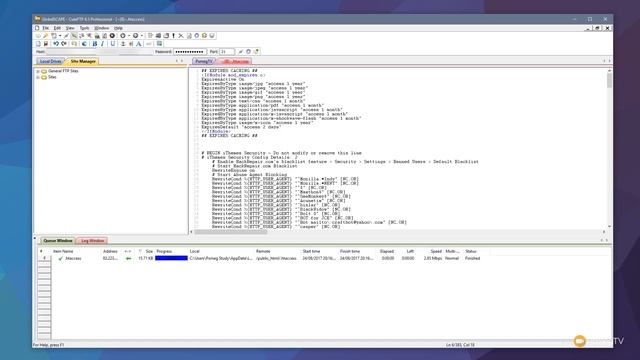Click the last icon in editor toolbar
The height and width of the screenshot is (360, 640).
coord(160,44)
